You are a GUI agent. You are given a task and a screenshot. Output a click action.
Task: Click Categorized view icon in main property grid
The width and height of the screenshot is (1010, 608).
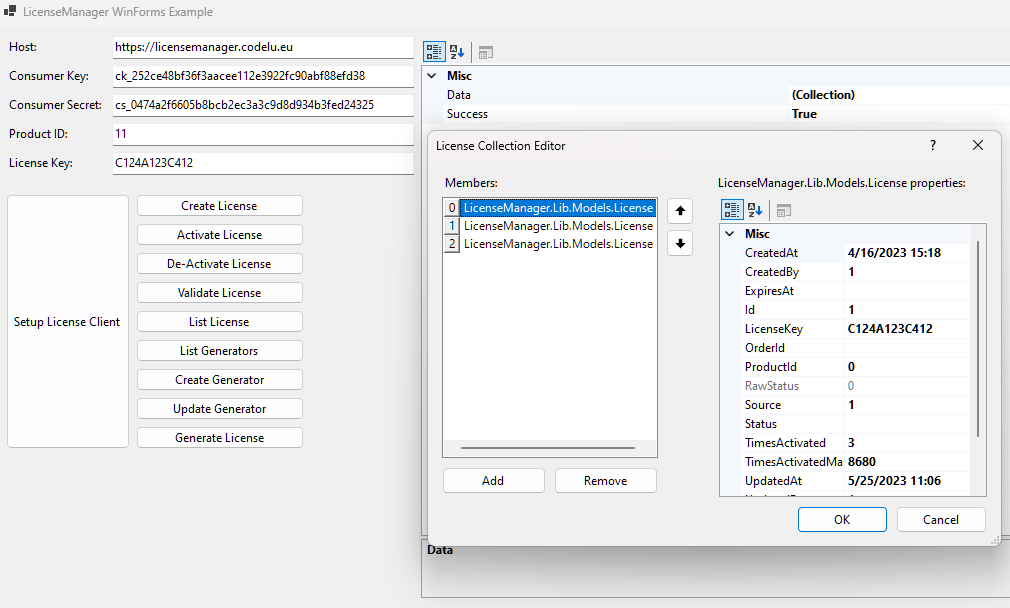pyautogui.click(x=434, y=52)
